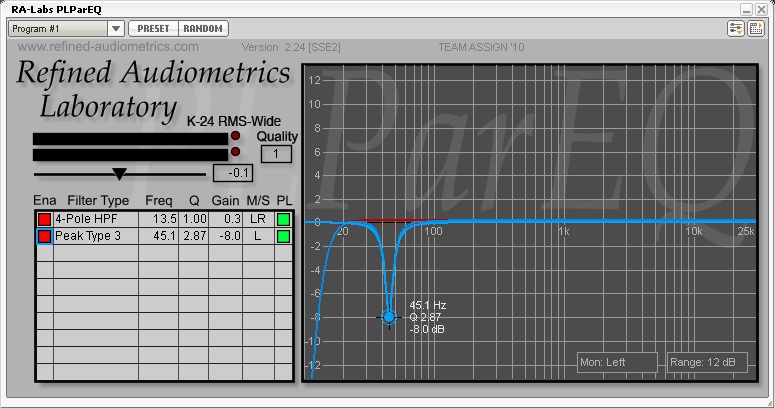Viewport: 775px width, 409px height.
Task: Click the top black level meter bar
Action: click(x=130, y=139)
